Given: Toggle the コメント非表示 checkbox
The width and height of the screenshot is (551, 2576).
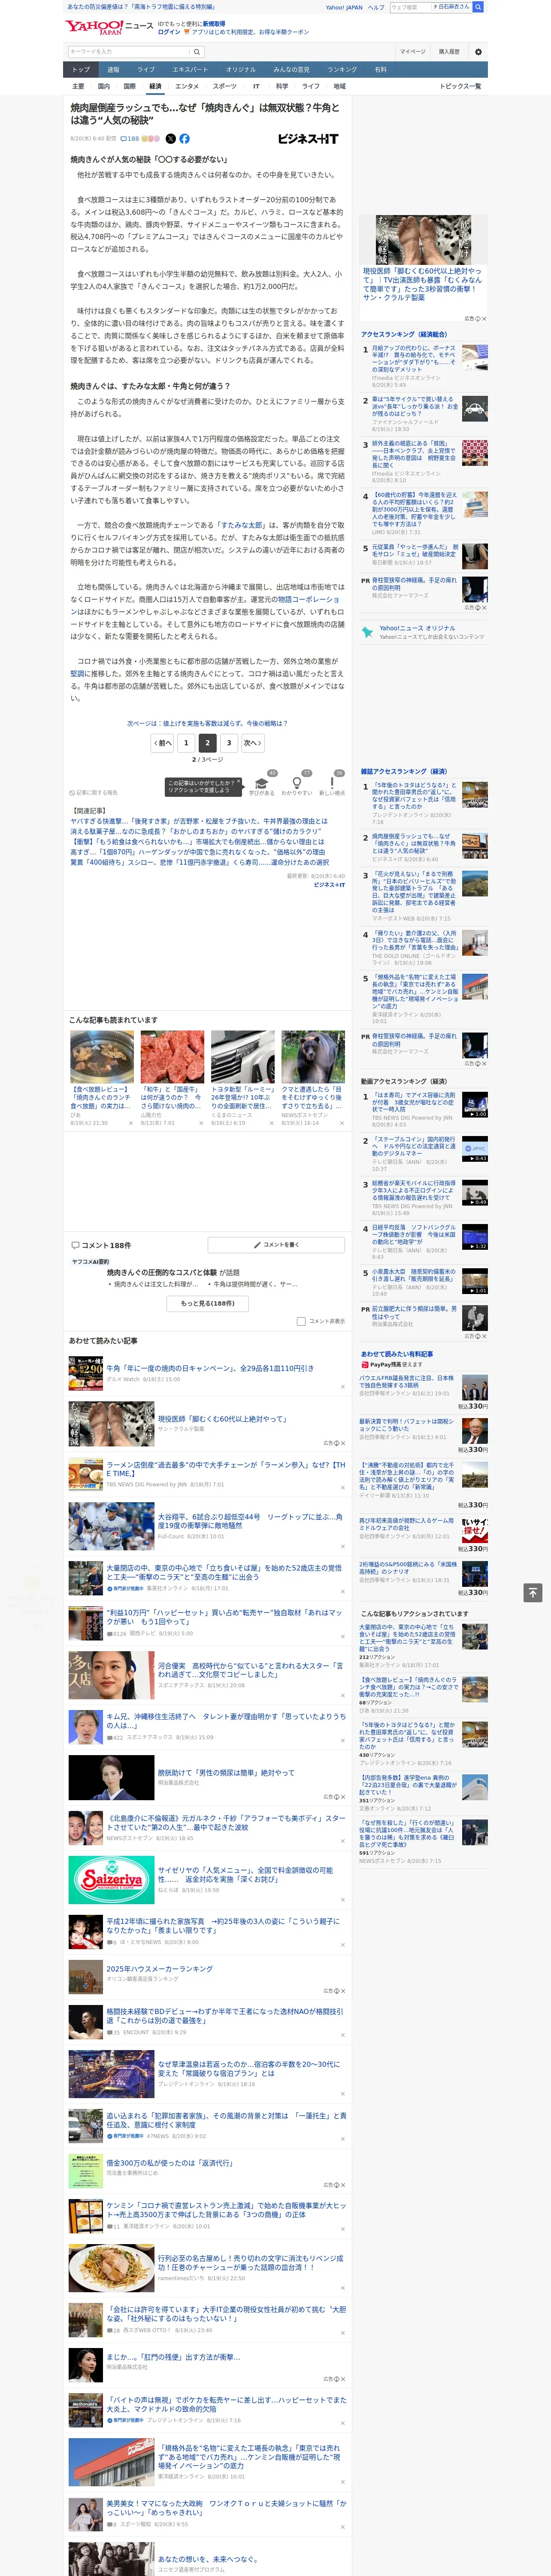Looking at the screenshot, I should click(301, 1321).
